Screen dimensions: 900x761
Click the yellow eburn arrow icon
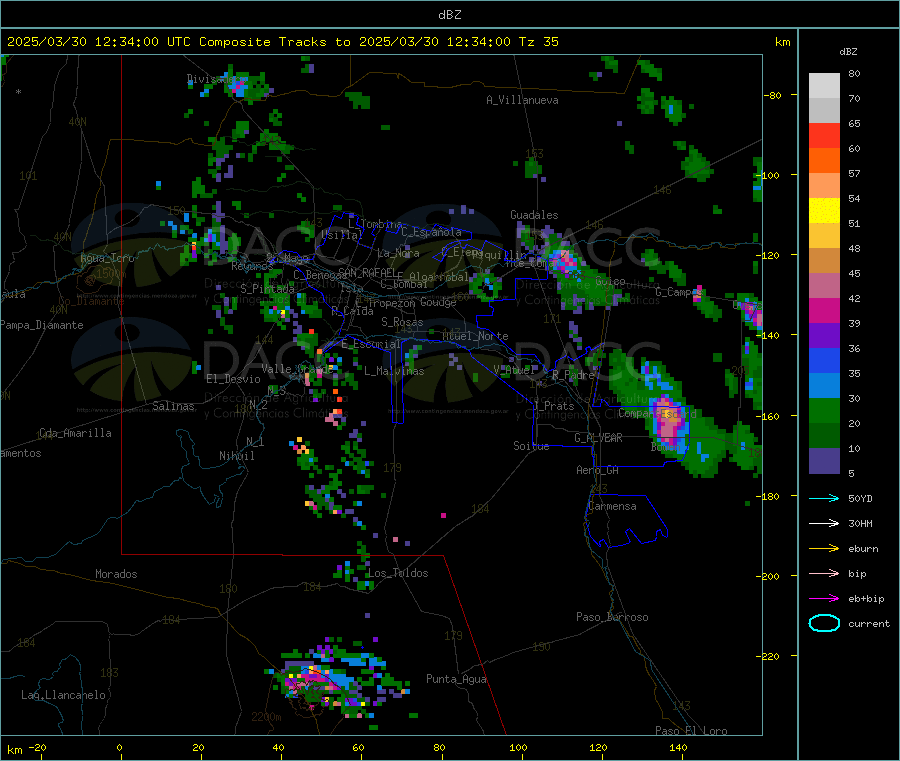[824, 548]
